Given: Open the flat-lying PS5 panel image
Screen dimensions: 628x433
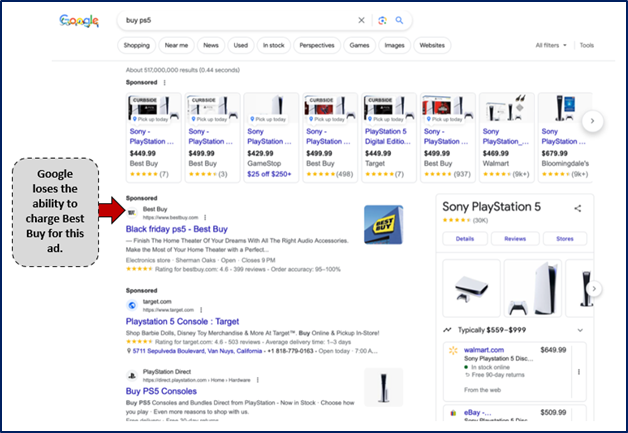Looking at the screenshot, I should (471, 288).
